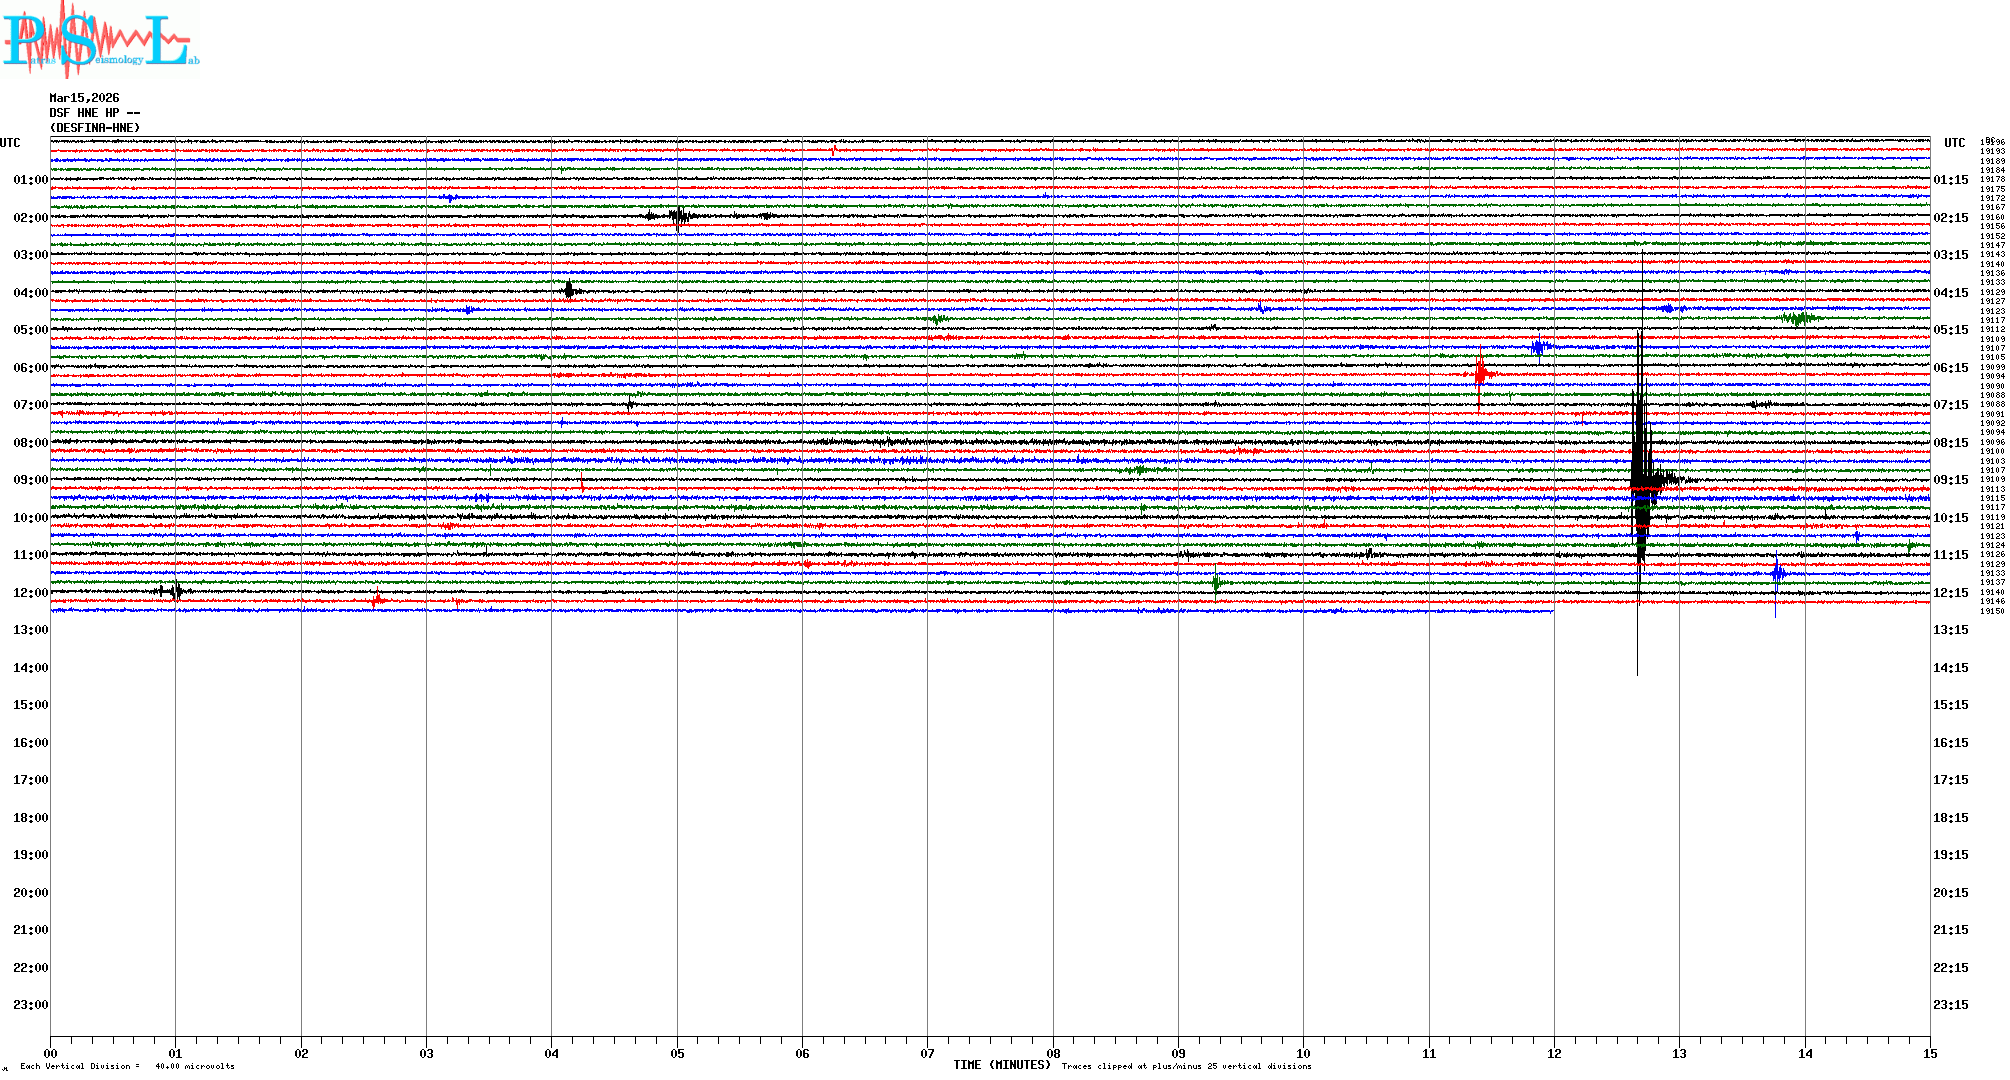Click minute mark 07 on bottom axis

927,1053
